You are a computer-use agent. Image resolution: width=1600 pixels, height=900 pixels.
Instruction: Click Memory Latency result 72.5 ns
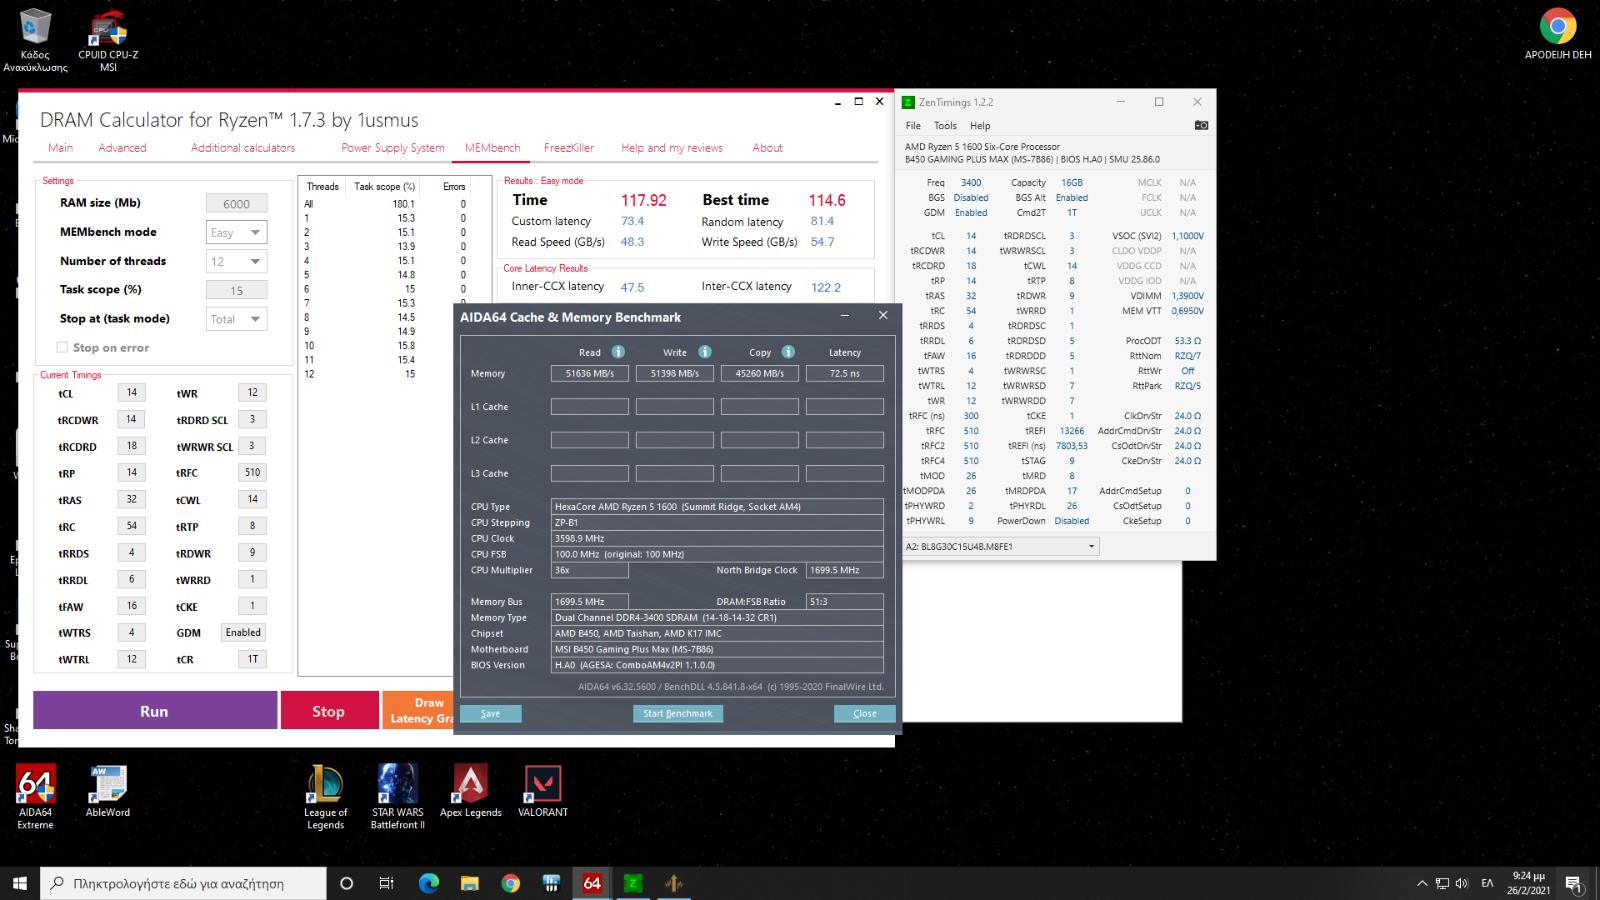click(x=845, y=373)
